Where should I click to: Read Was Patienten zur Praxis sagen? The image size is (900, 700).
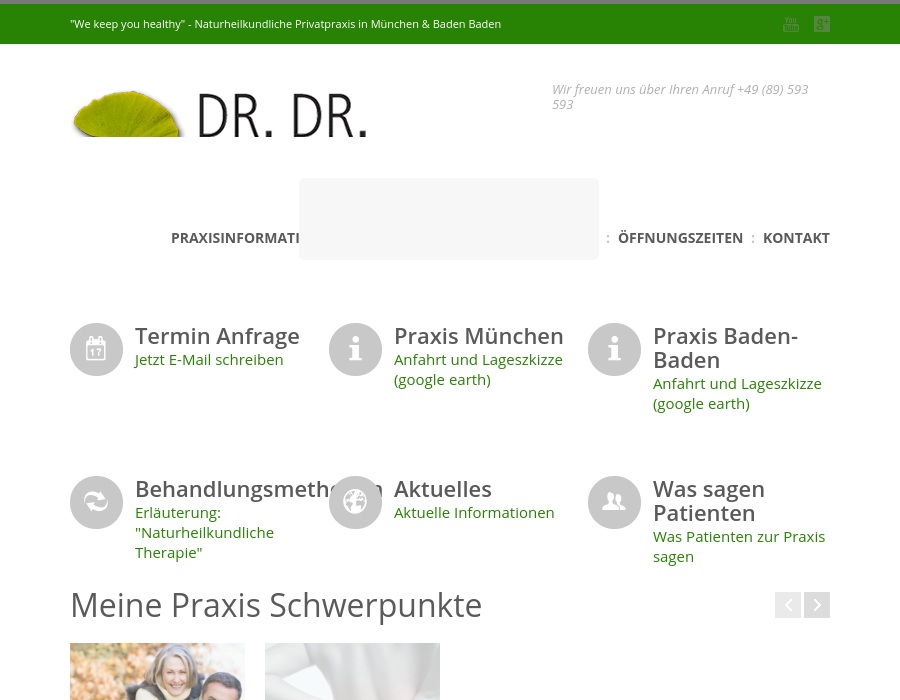[738, 546]
